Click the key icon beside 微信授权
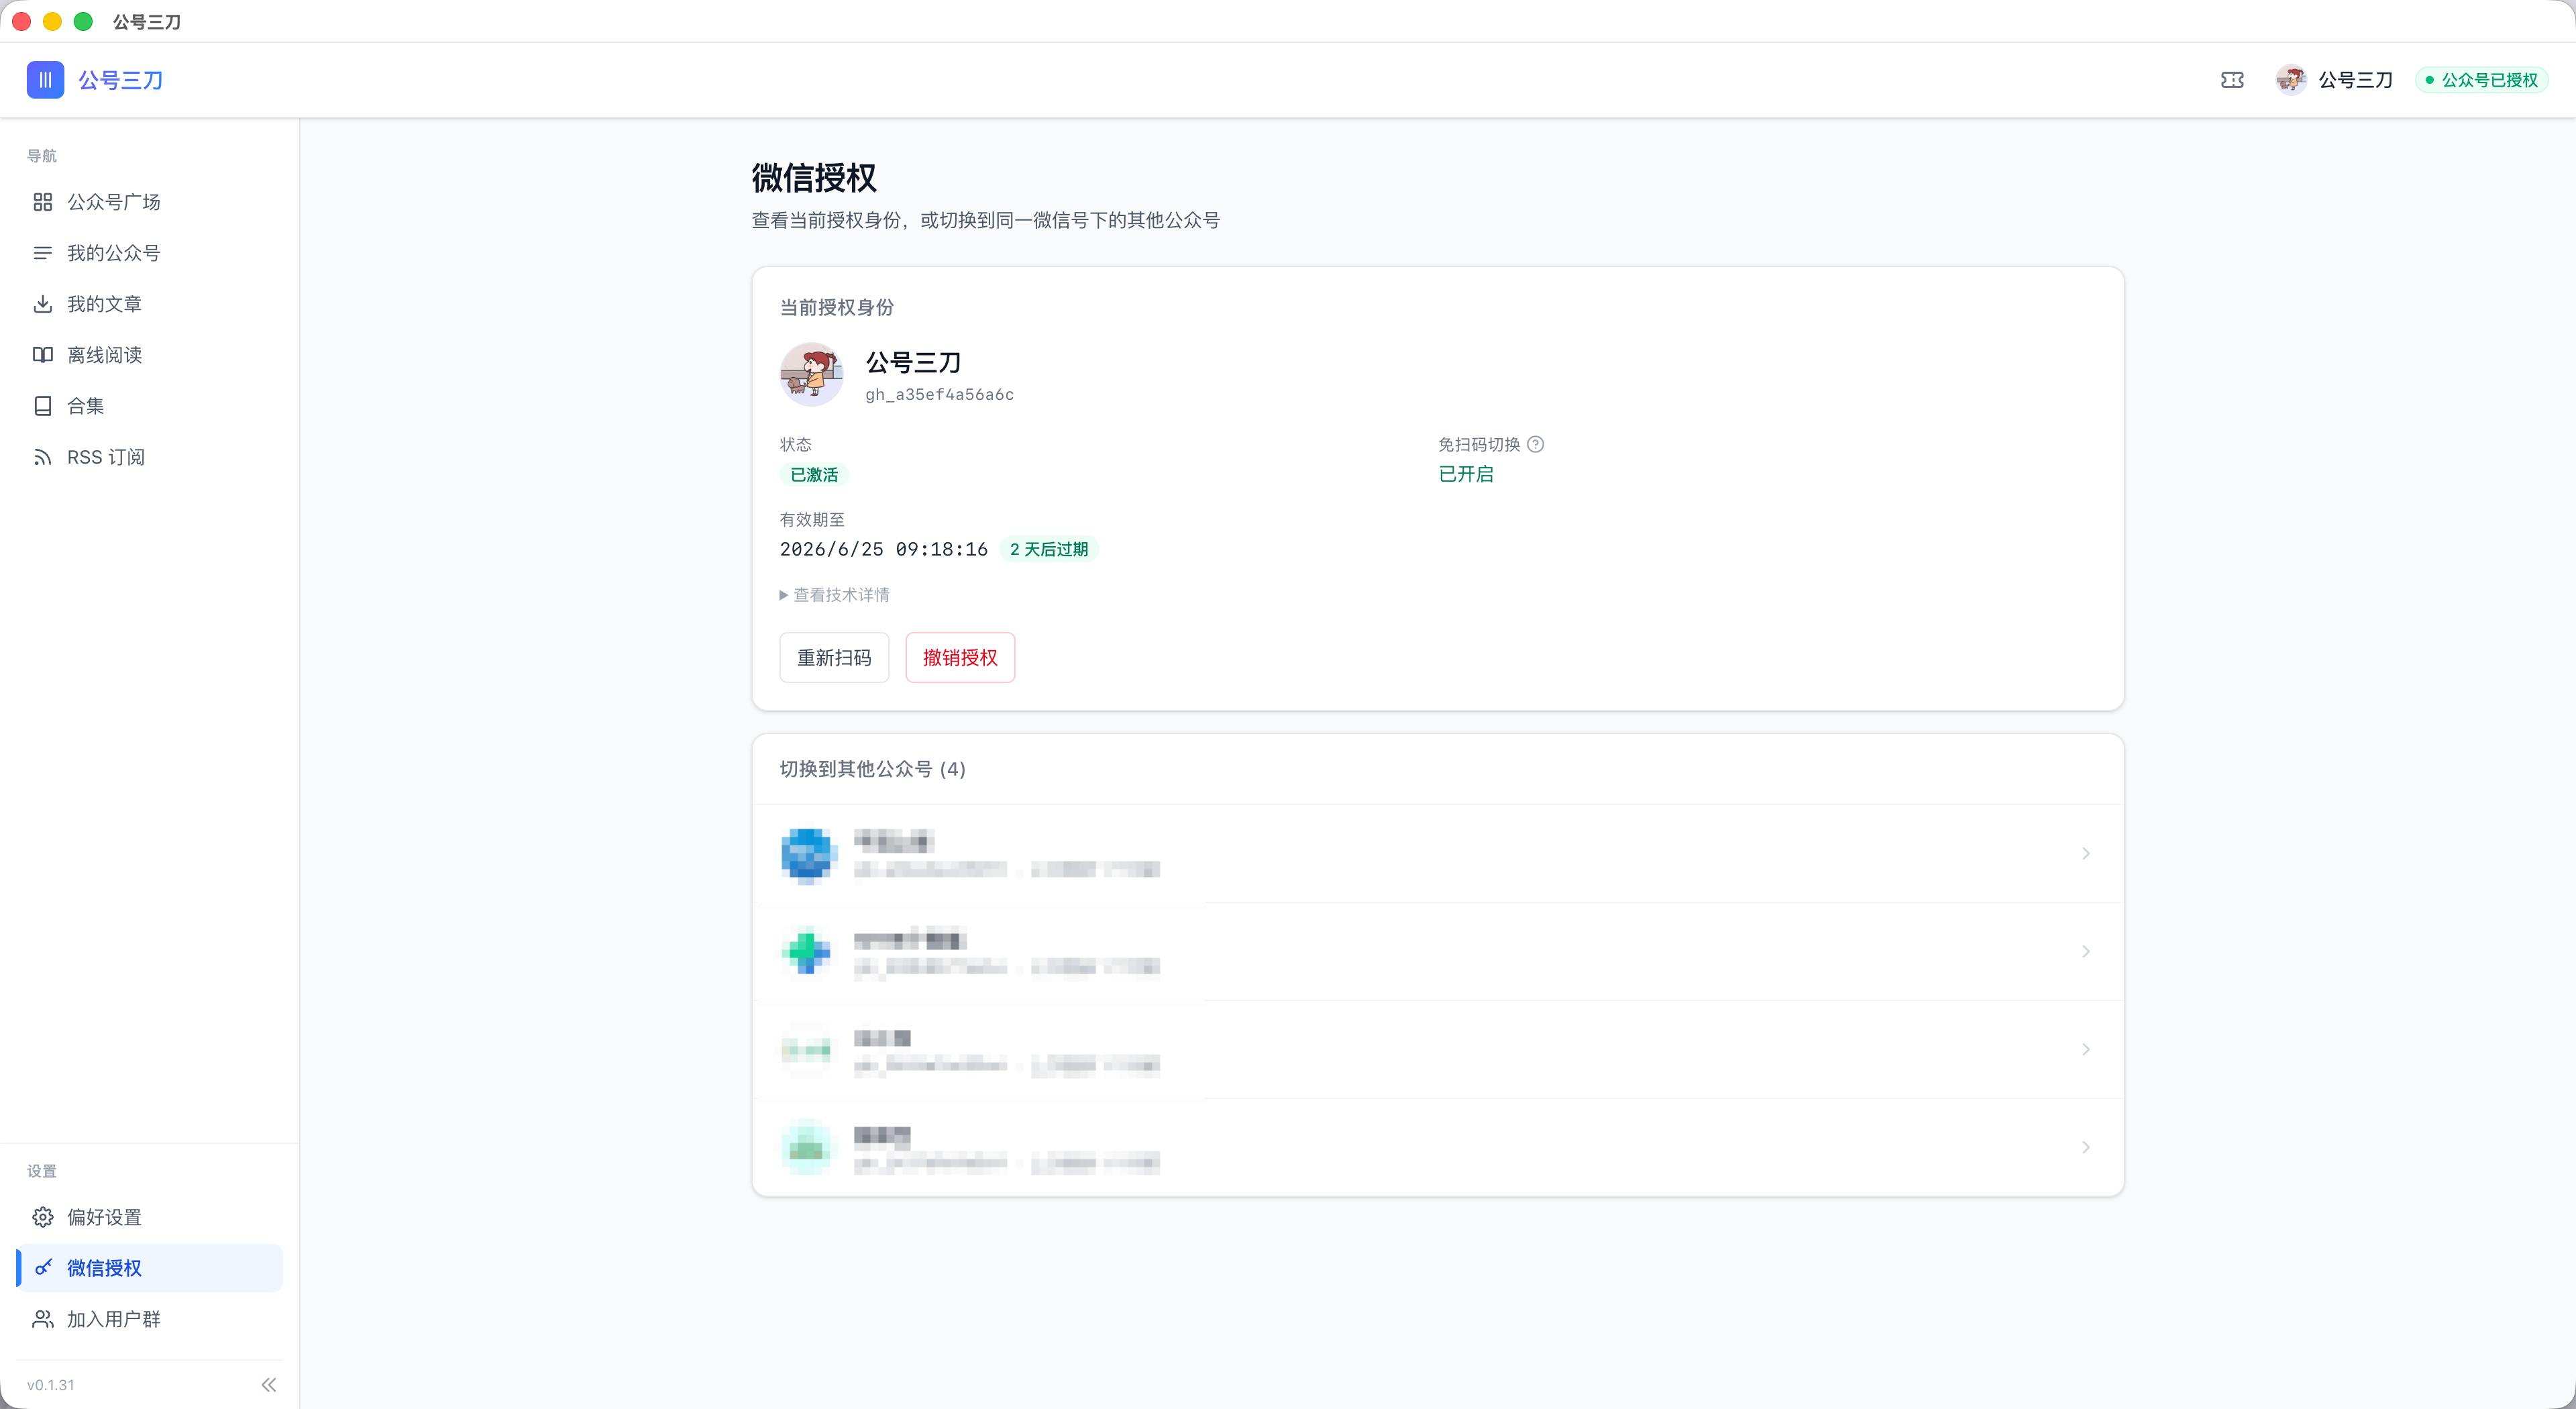The height and width of the screenshot is (1409, 2576). (42, 1268)
